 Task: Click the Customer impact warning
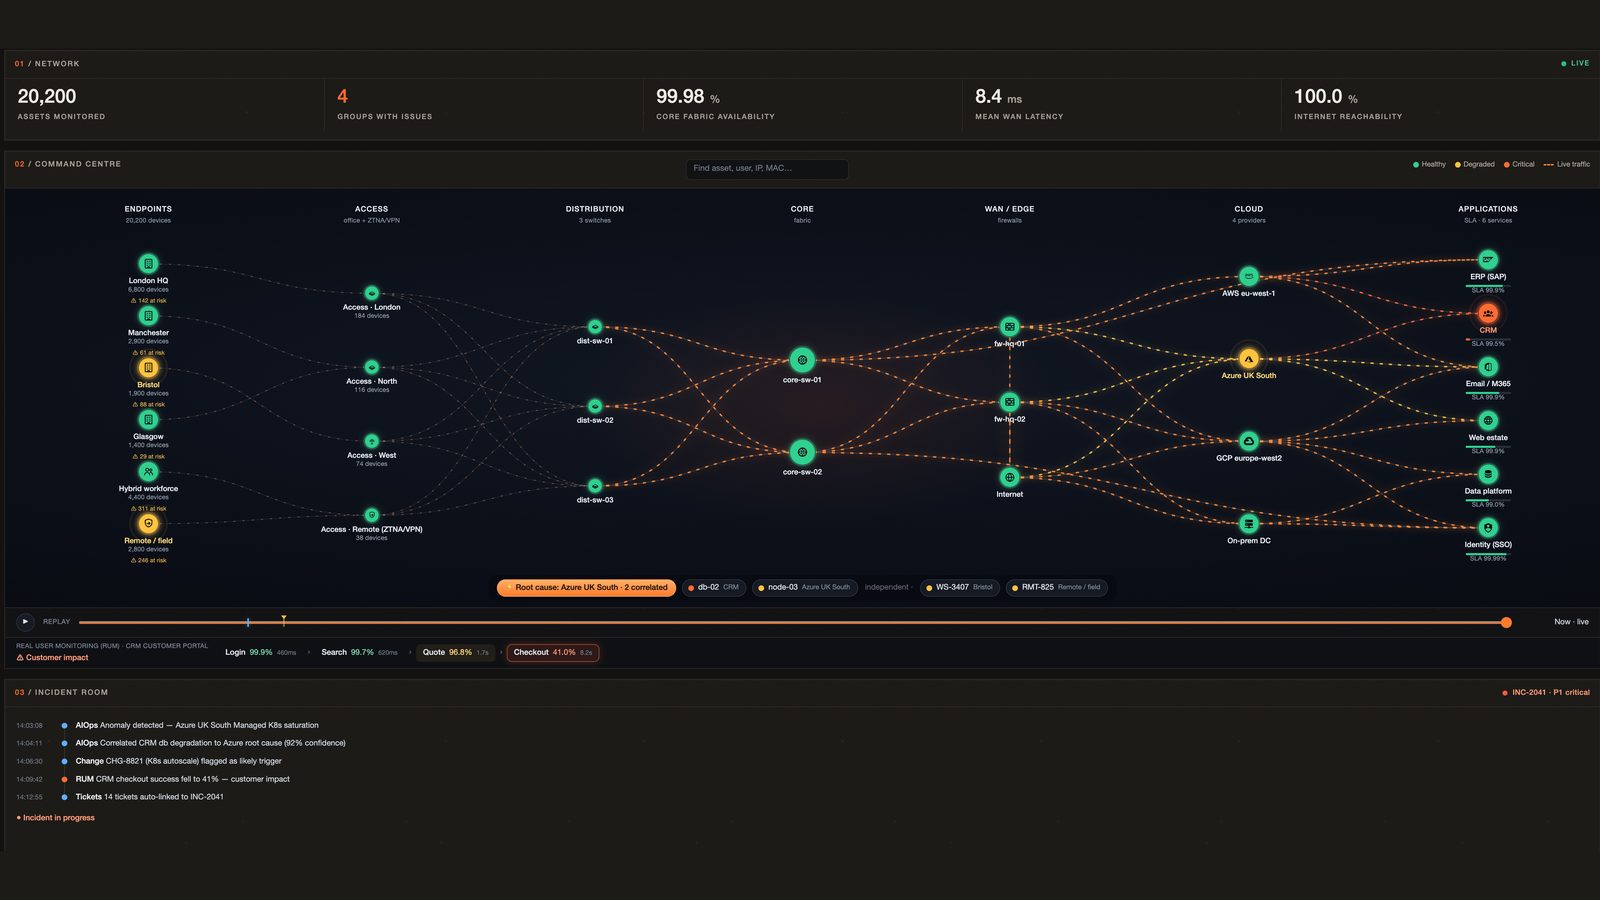52,658
